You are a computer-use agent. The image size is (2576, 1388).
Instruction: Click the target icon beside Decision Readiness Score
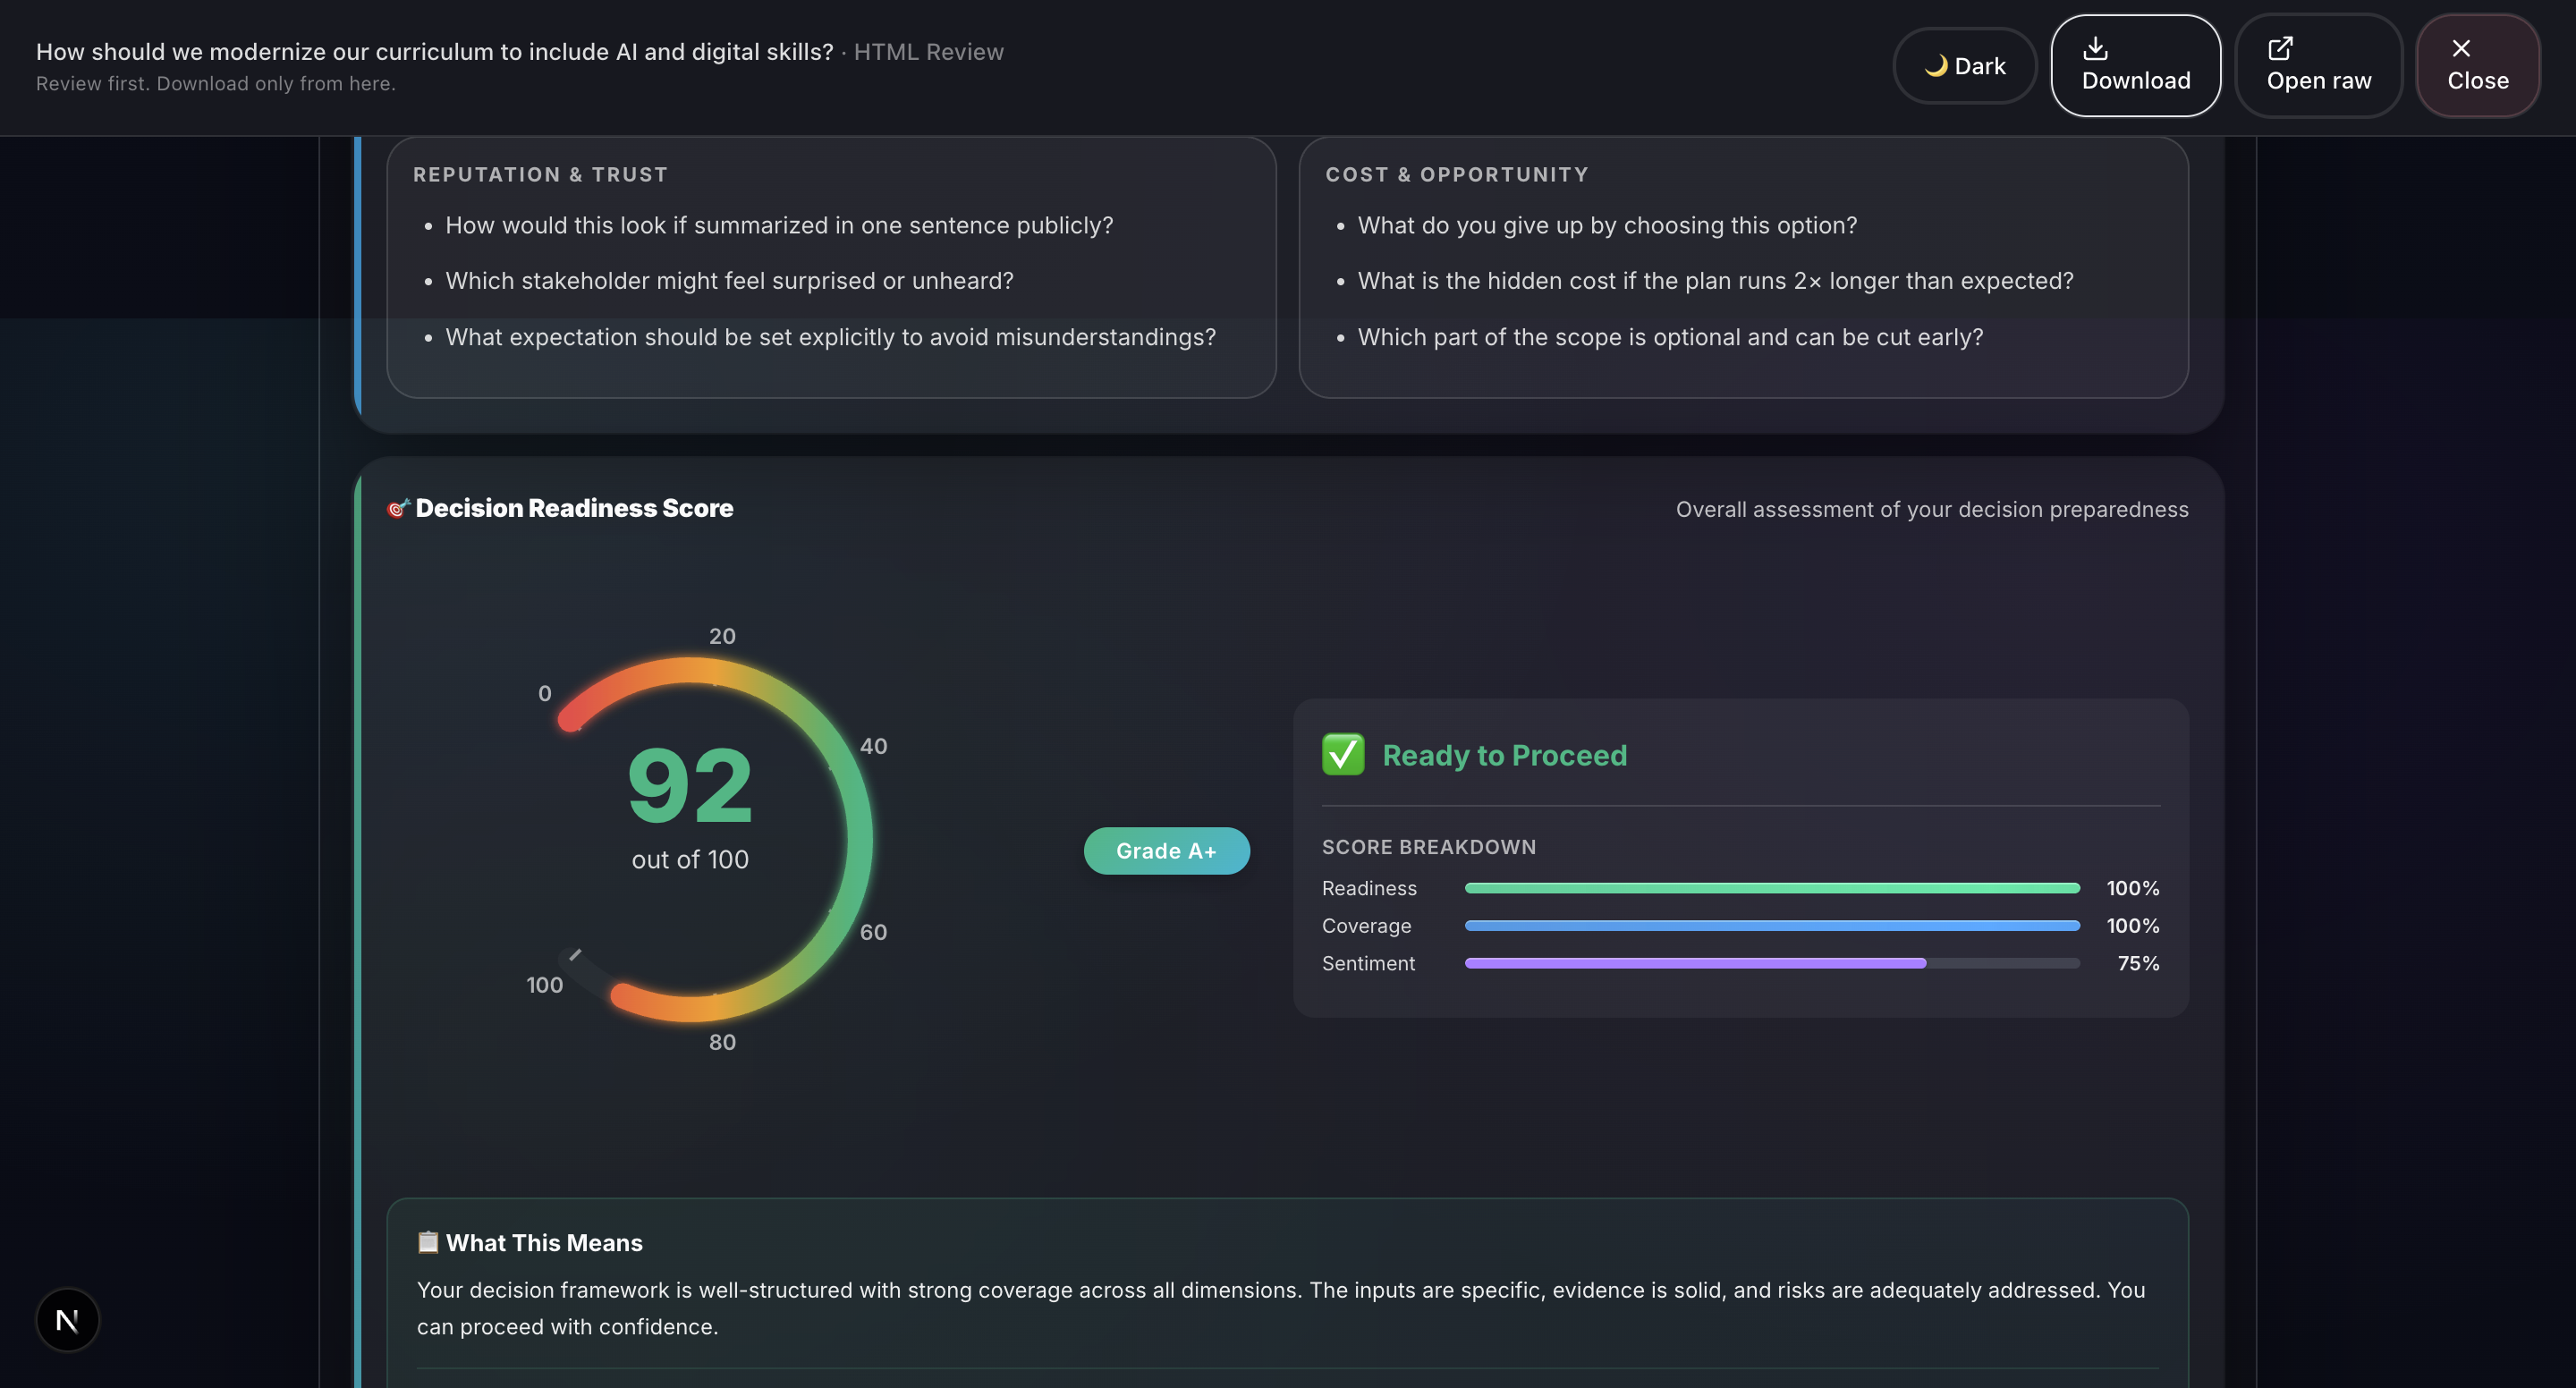(x=398, y=509)
